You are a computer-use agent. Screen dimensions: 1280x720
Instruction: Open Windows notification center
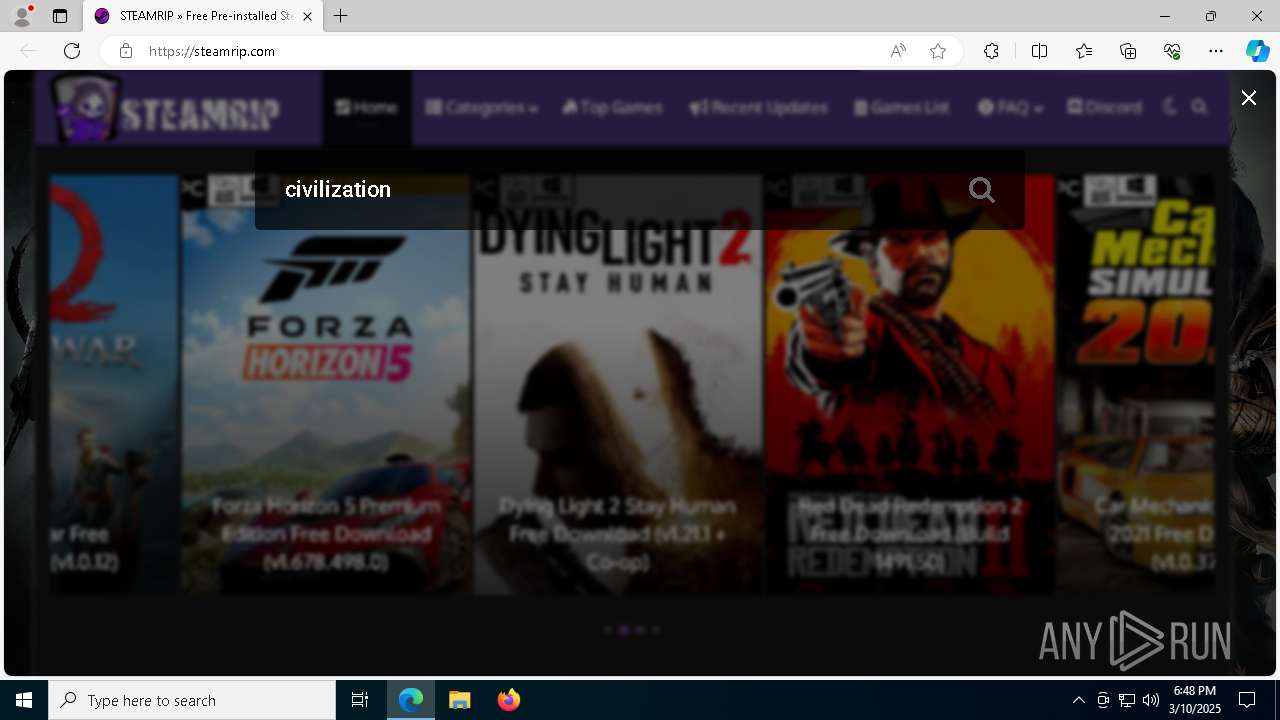[x=1247, y=700]
